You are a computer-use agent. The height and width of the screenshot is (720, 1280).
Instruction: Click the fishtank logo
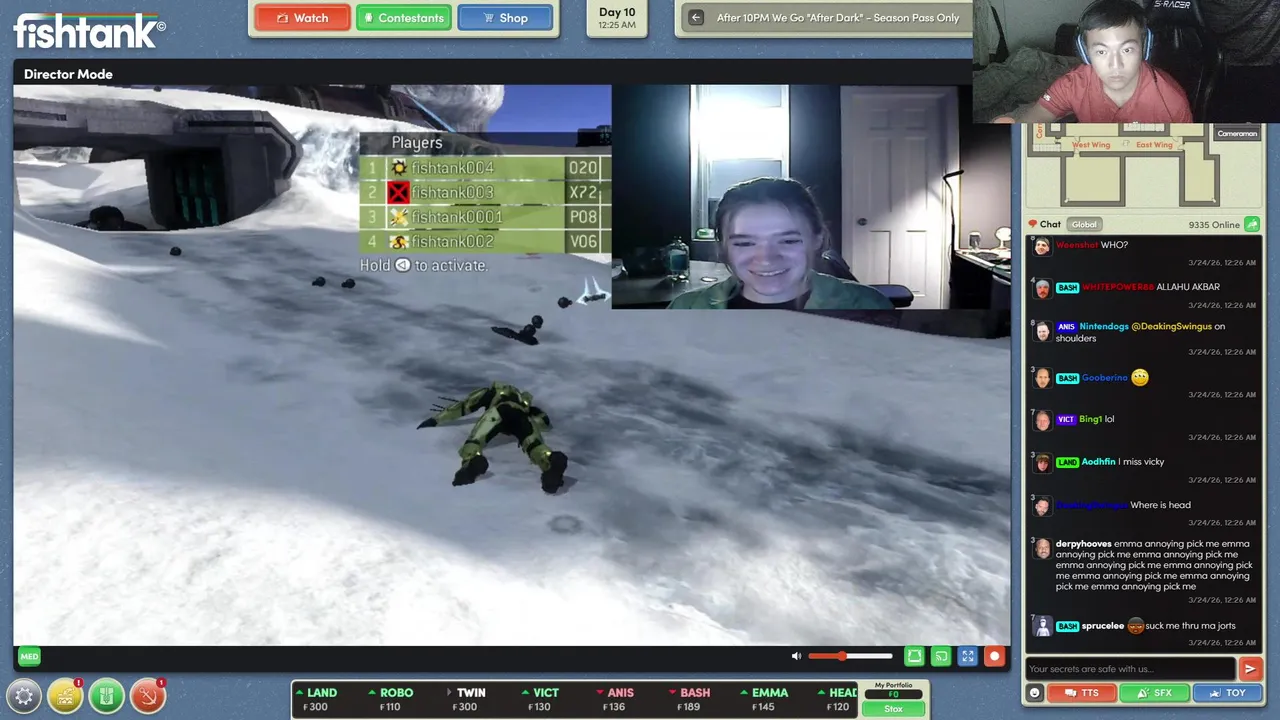click(x=88, y=31)
